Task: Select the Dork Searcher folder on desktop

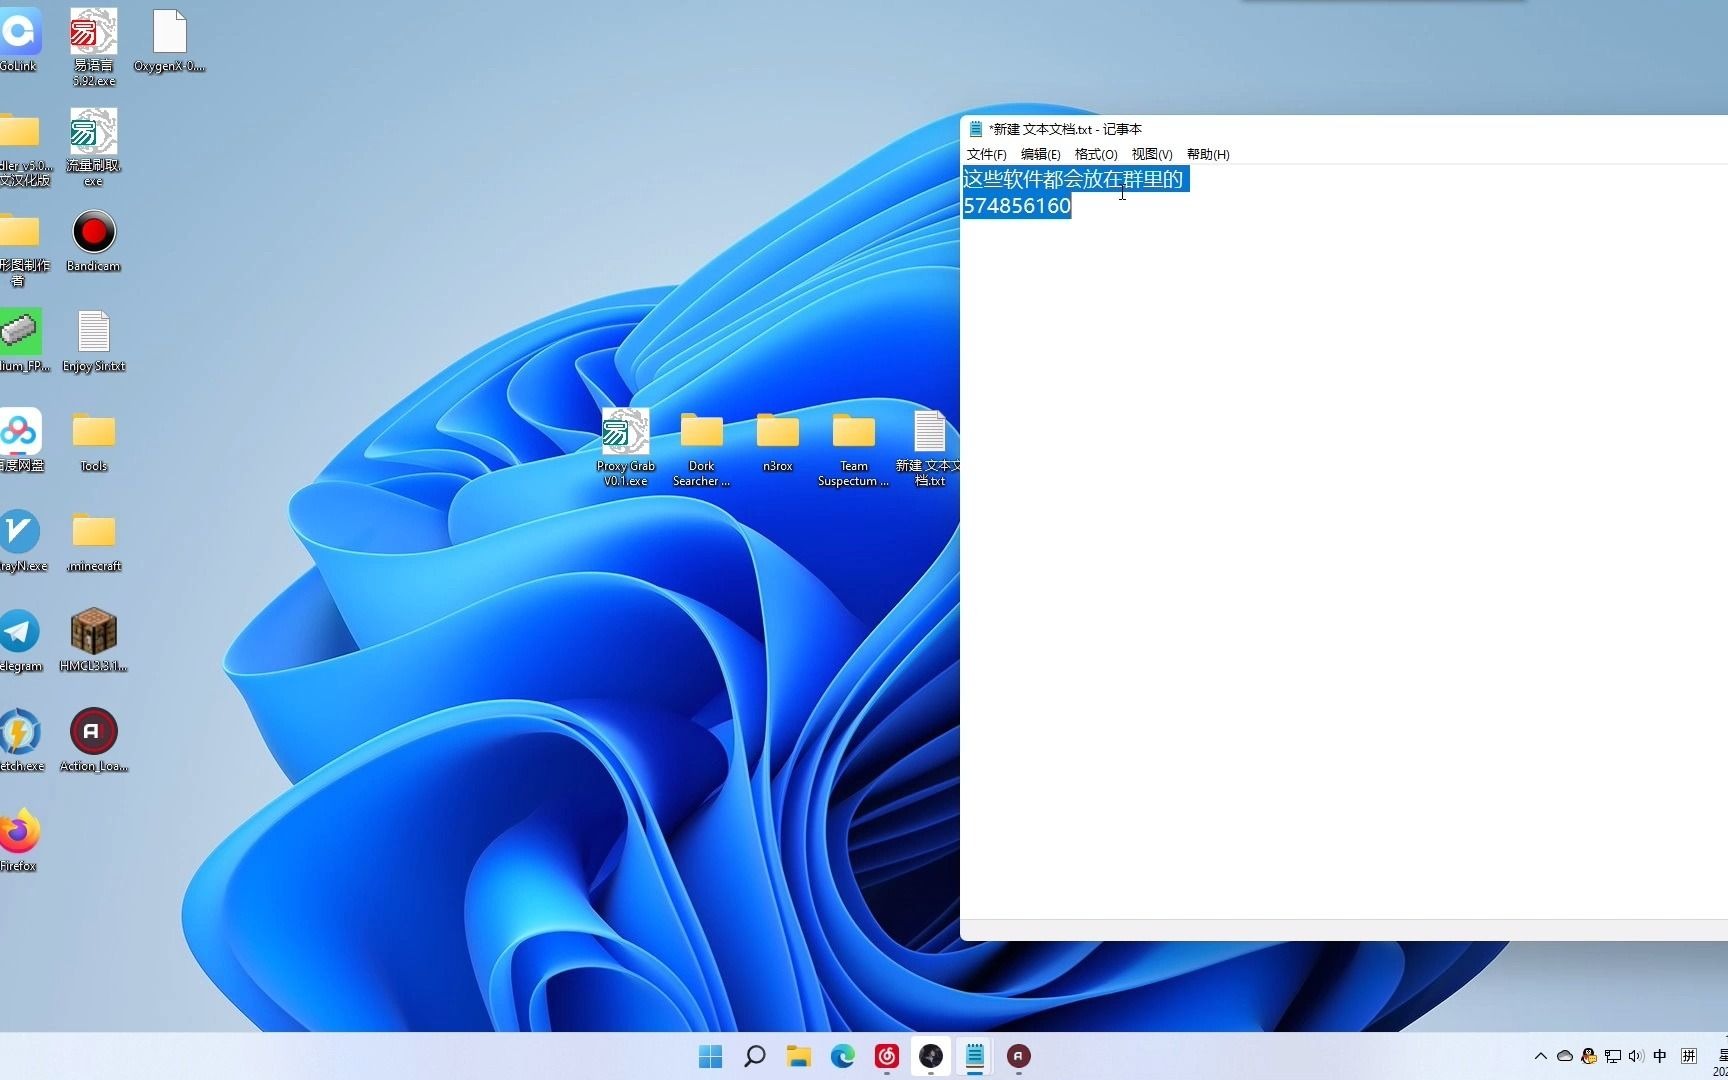Action: point(701,448)
